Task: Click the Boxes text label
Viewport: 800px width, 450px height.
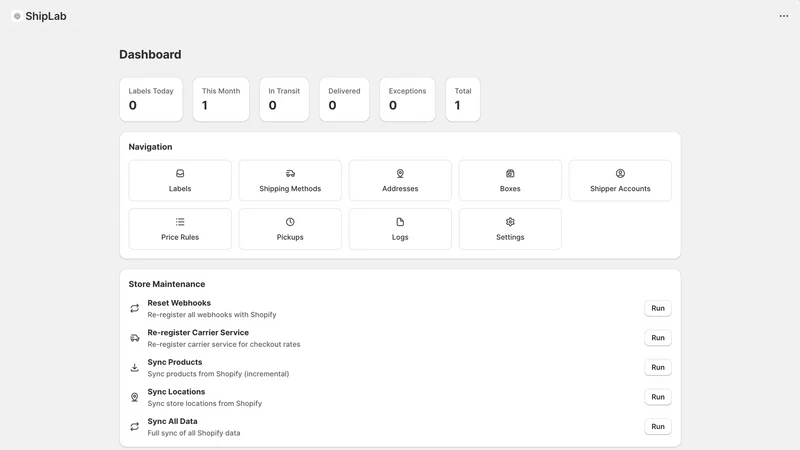Action: (510, 189)
